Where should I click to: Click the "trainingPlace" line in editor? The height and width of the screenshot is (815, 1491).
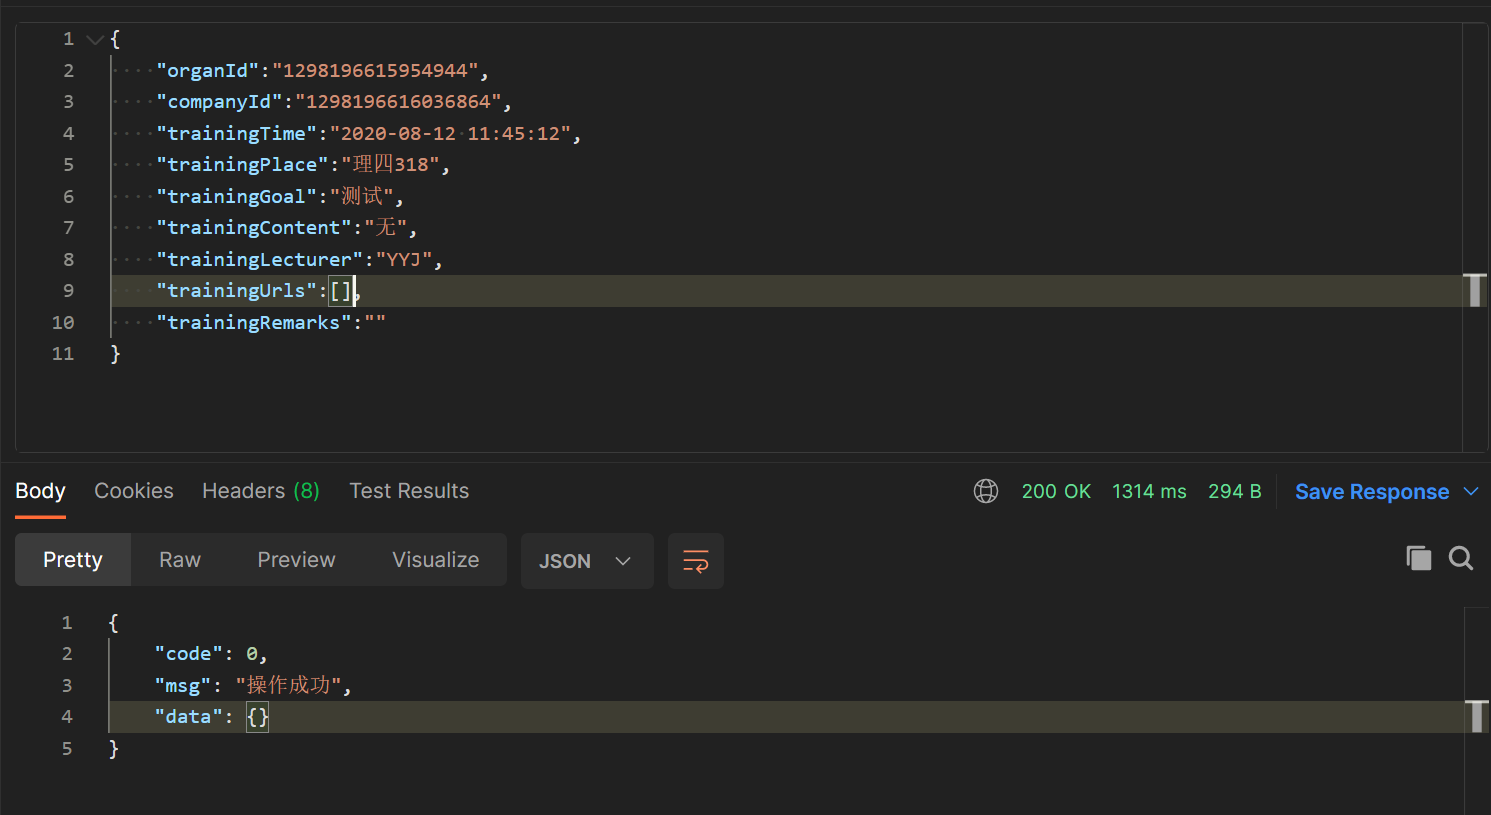786,165
